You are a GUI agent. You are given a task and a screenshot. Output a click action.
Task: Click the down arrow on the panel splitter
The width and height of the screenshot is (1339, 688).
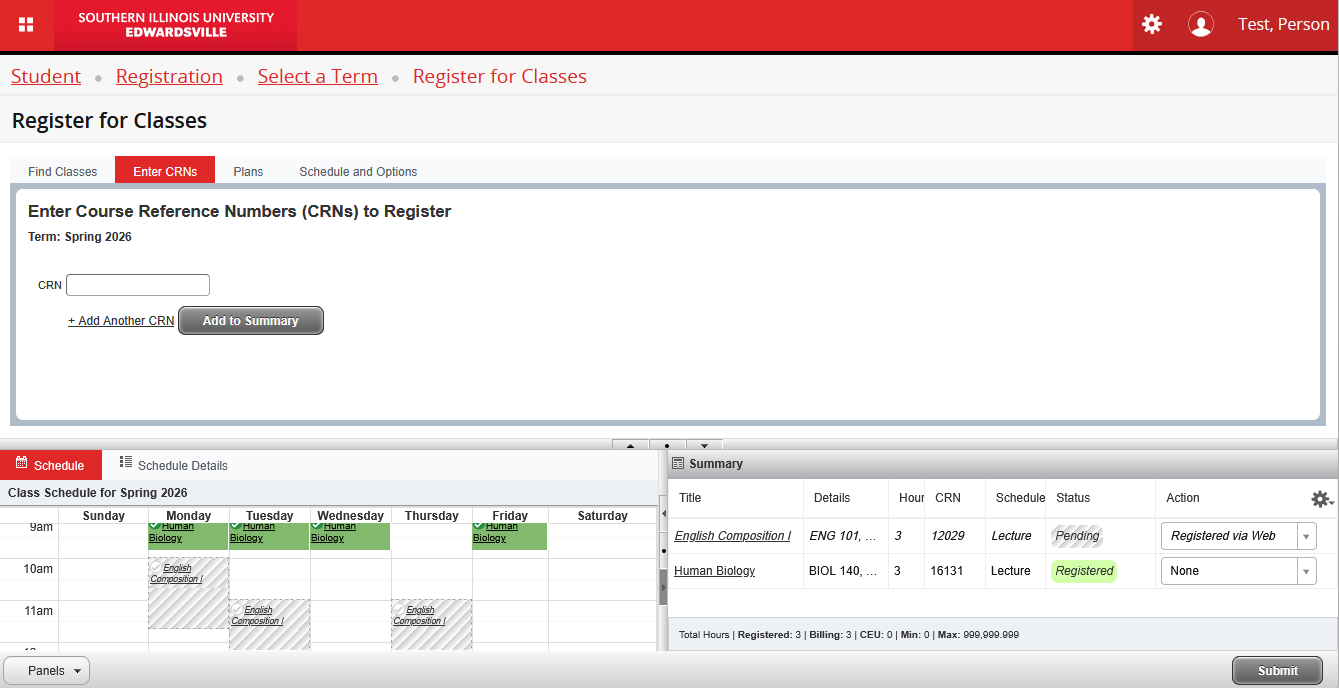[x=704, y=445]
